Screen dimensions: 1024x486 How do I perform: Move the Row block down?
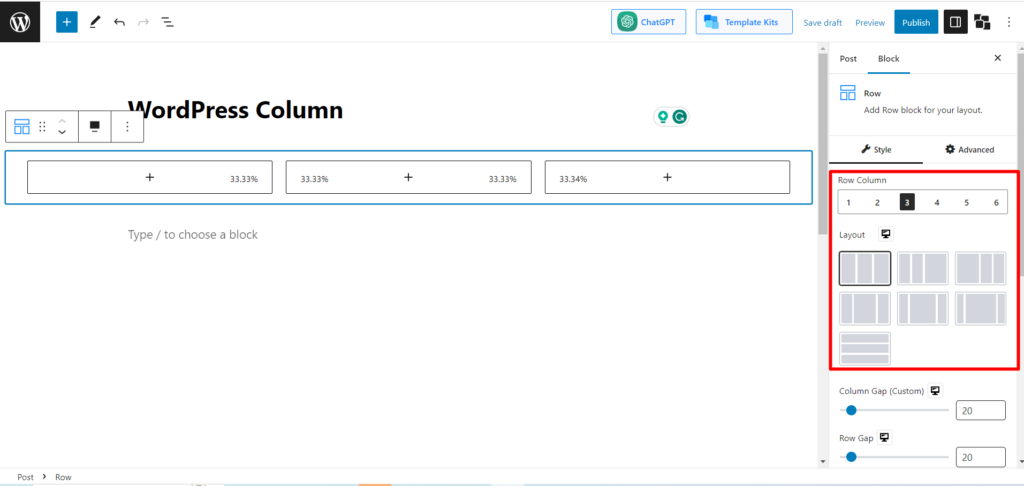(62, 133)
